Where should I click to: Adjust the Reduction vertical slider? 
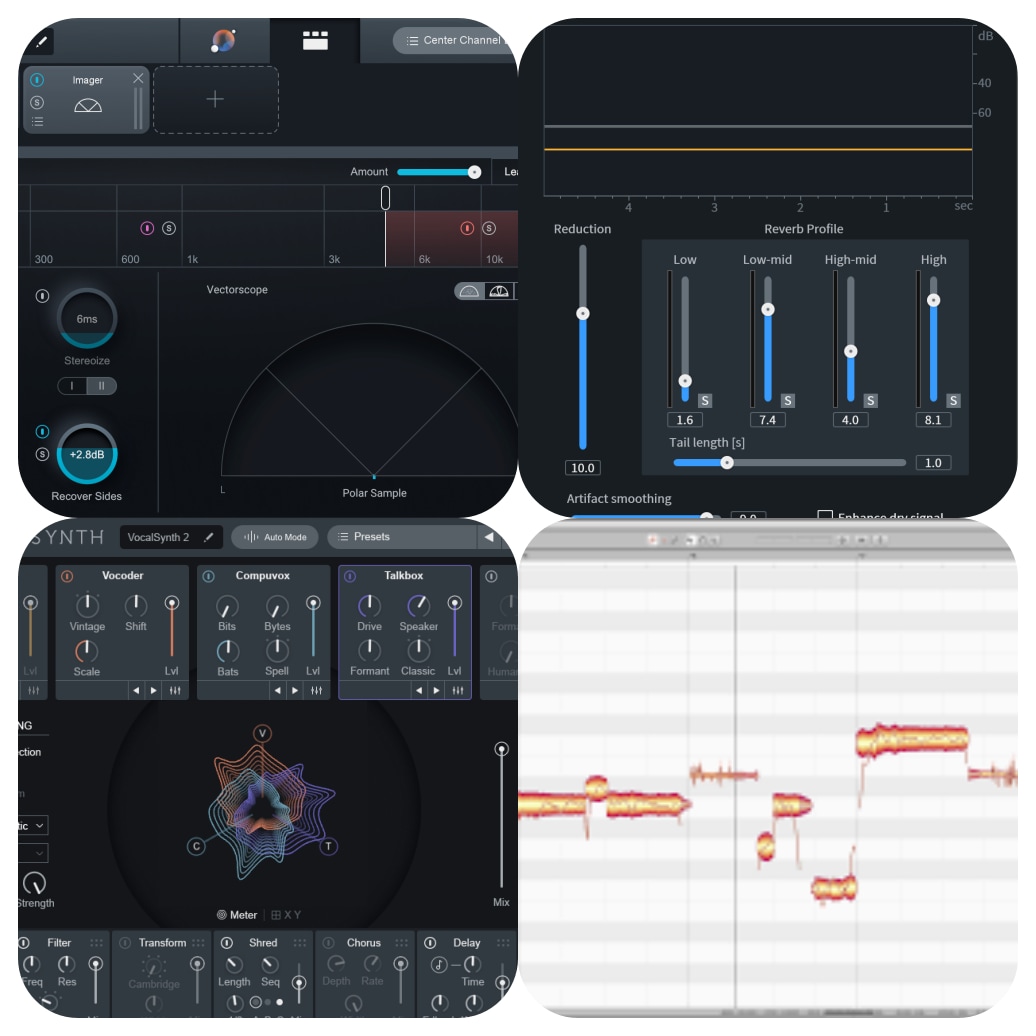[x=583, y=313]
